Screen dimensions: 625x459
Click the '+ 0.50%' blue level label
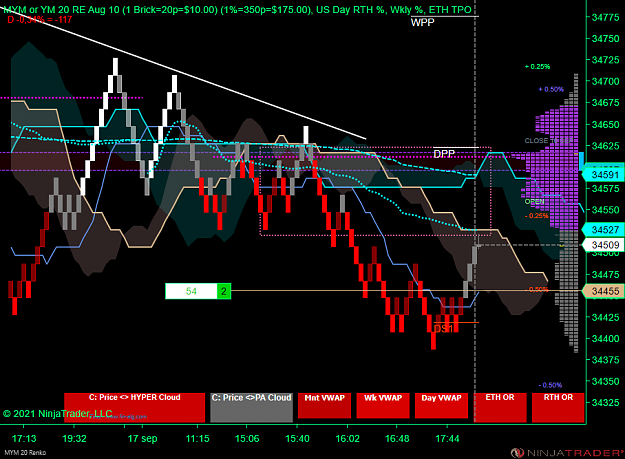pos(551,89)
